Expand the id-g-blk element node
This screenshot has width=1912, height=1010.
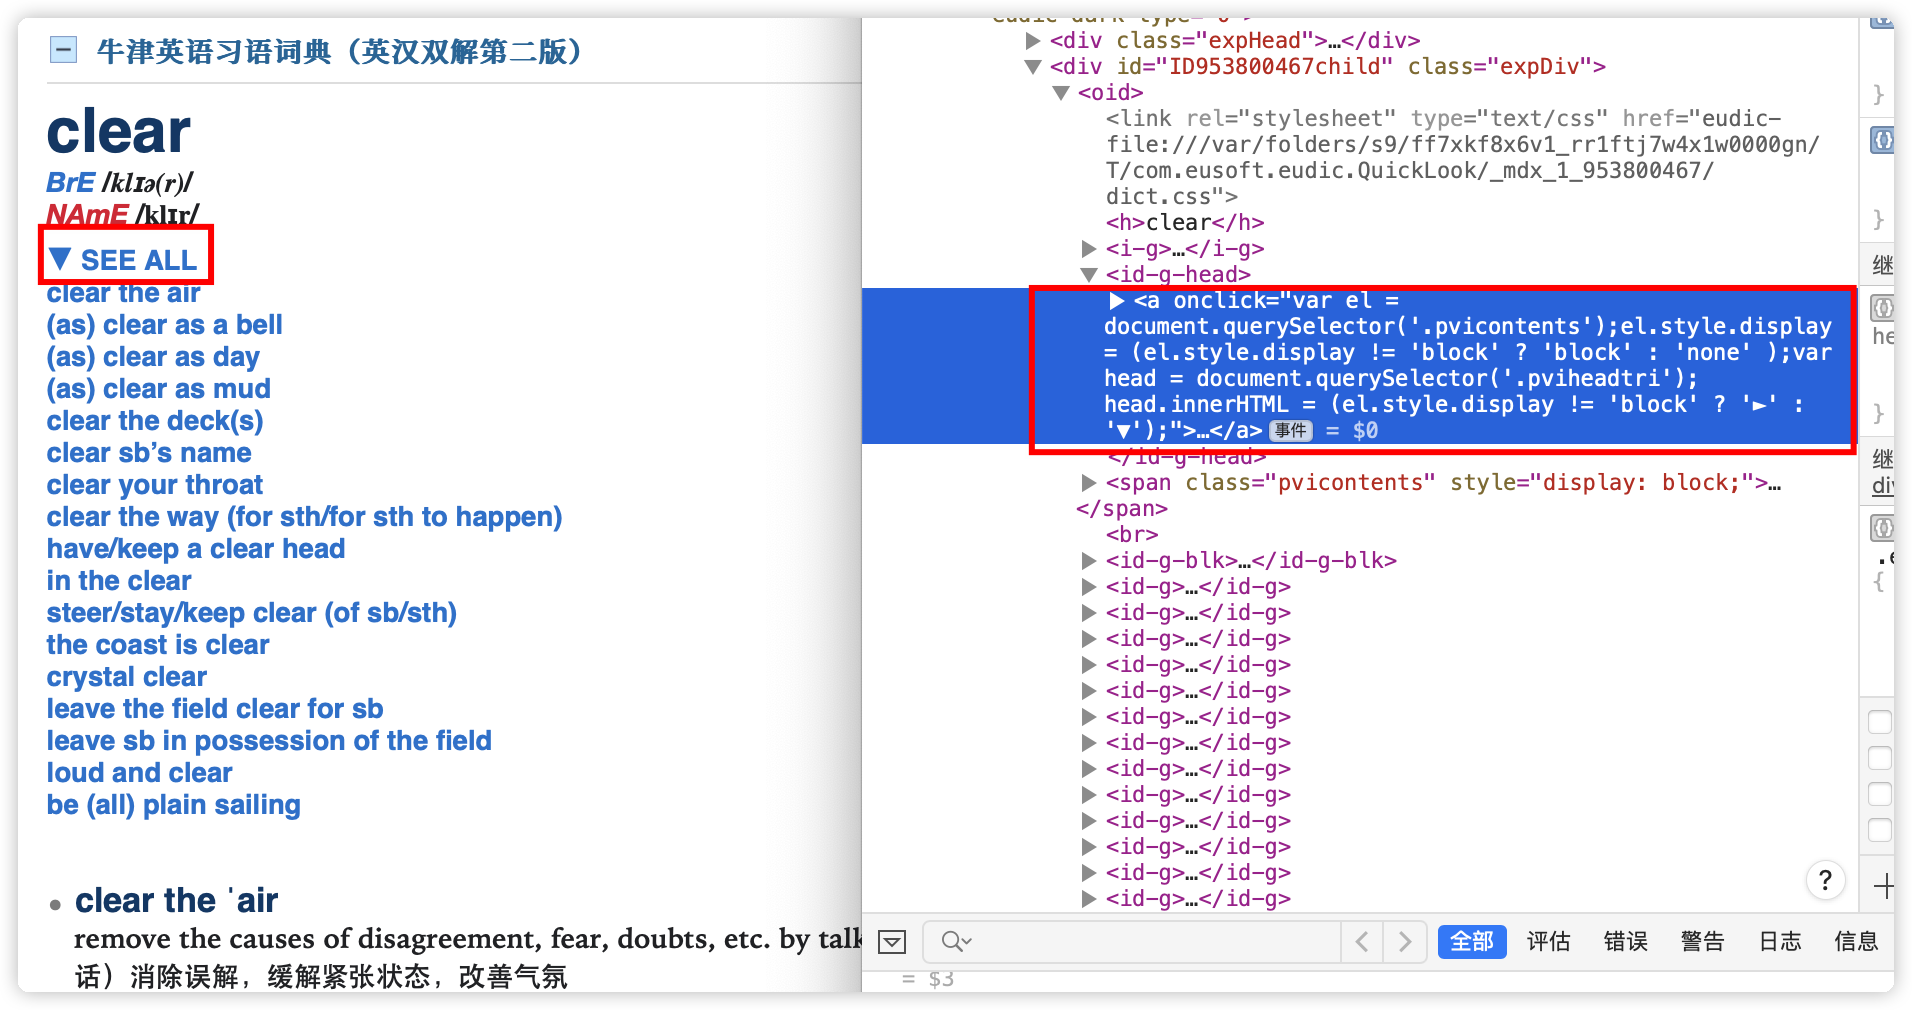[1089, 561]
